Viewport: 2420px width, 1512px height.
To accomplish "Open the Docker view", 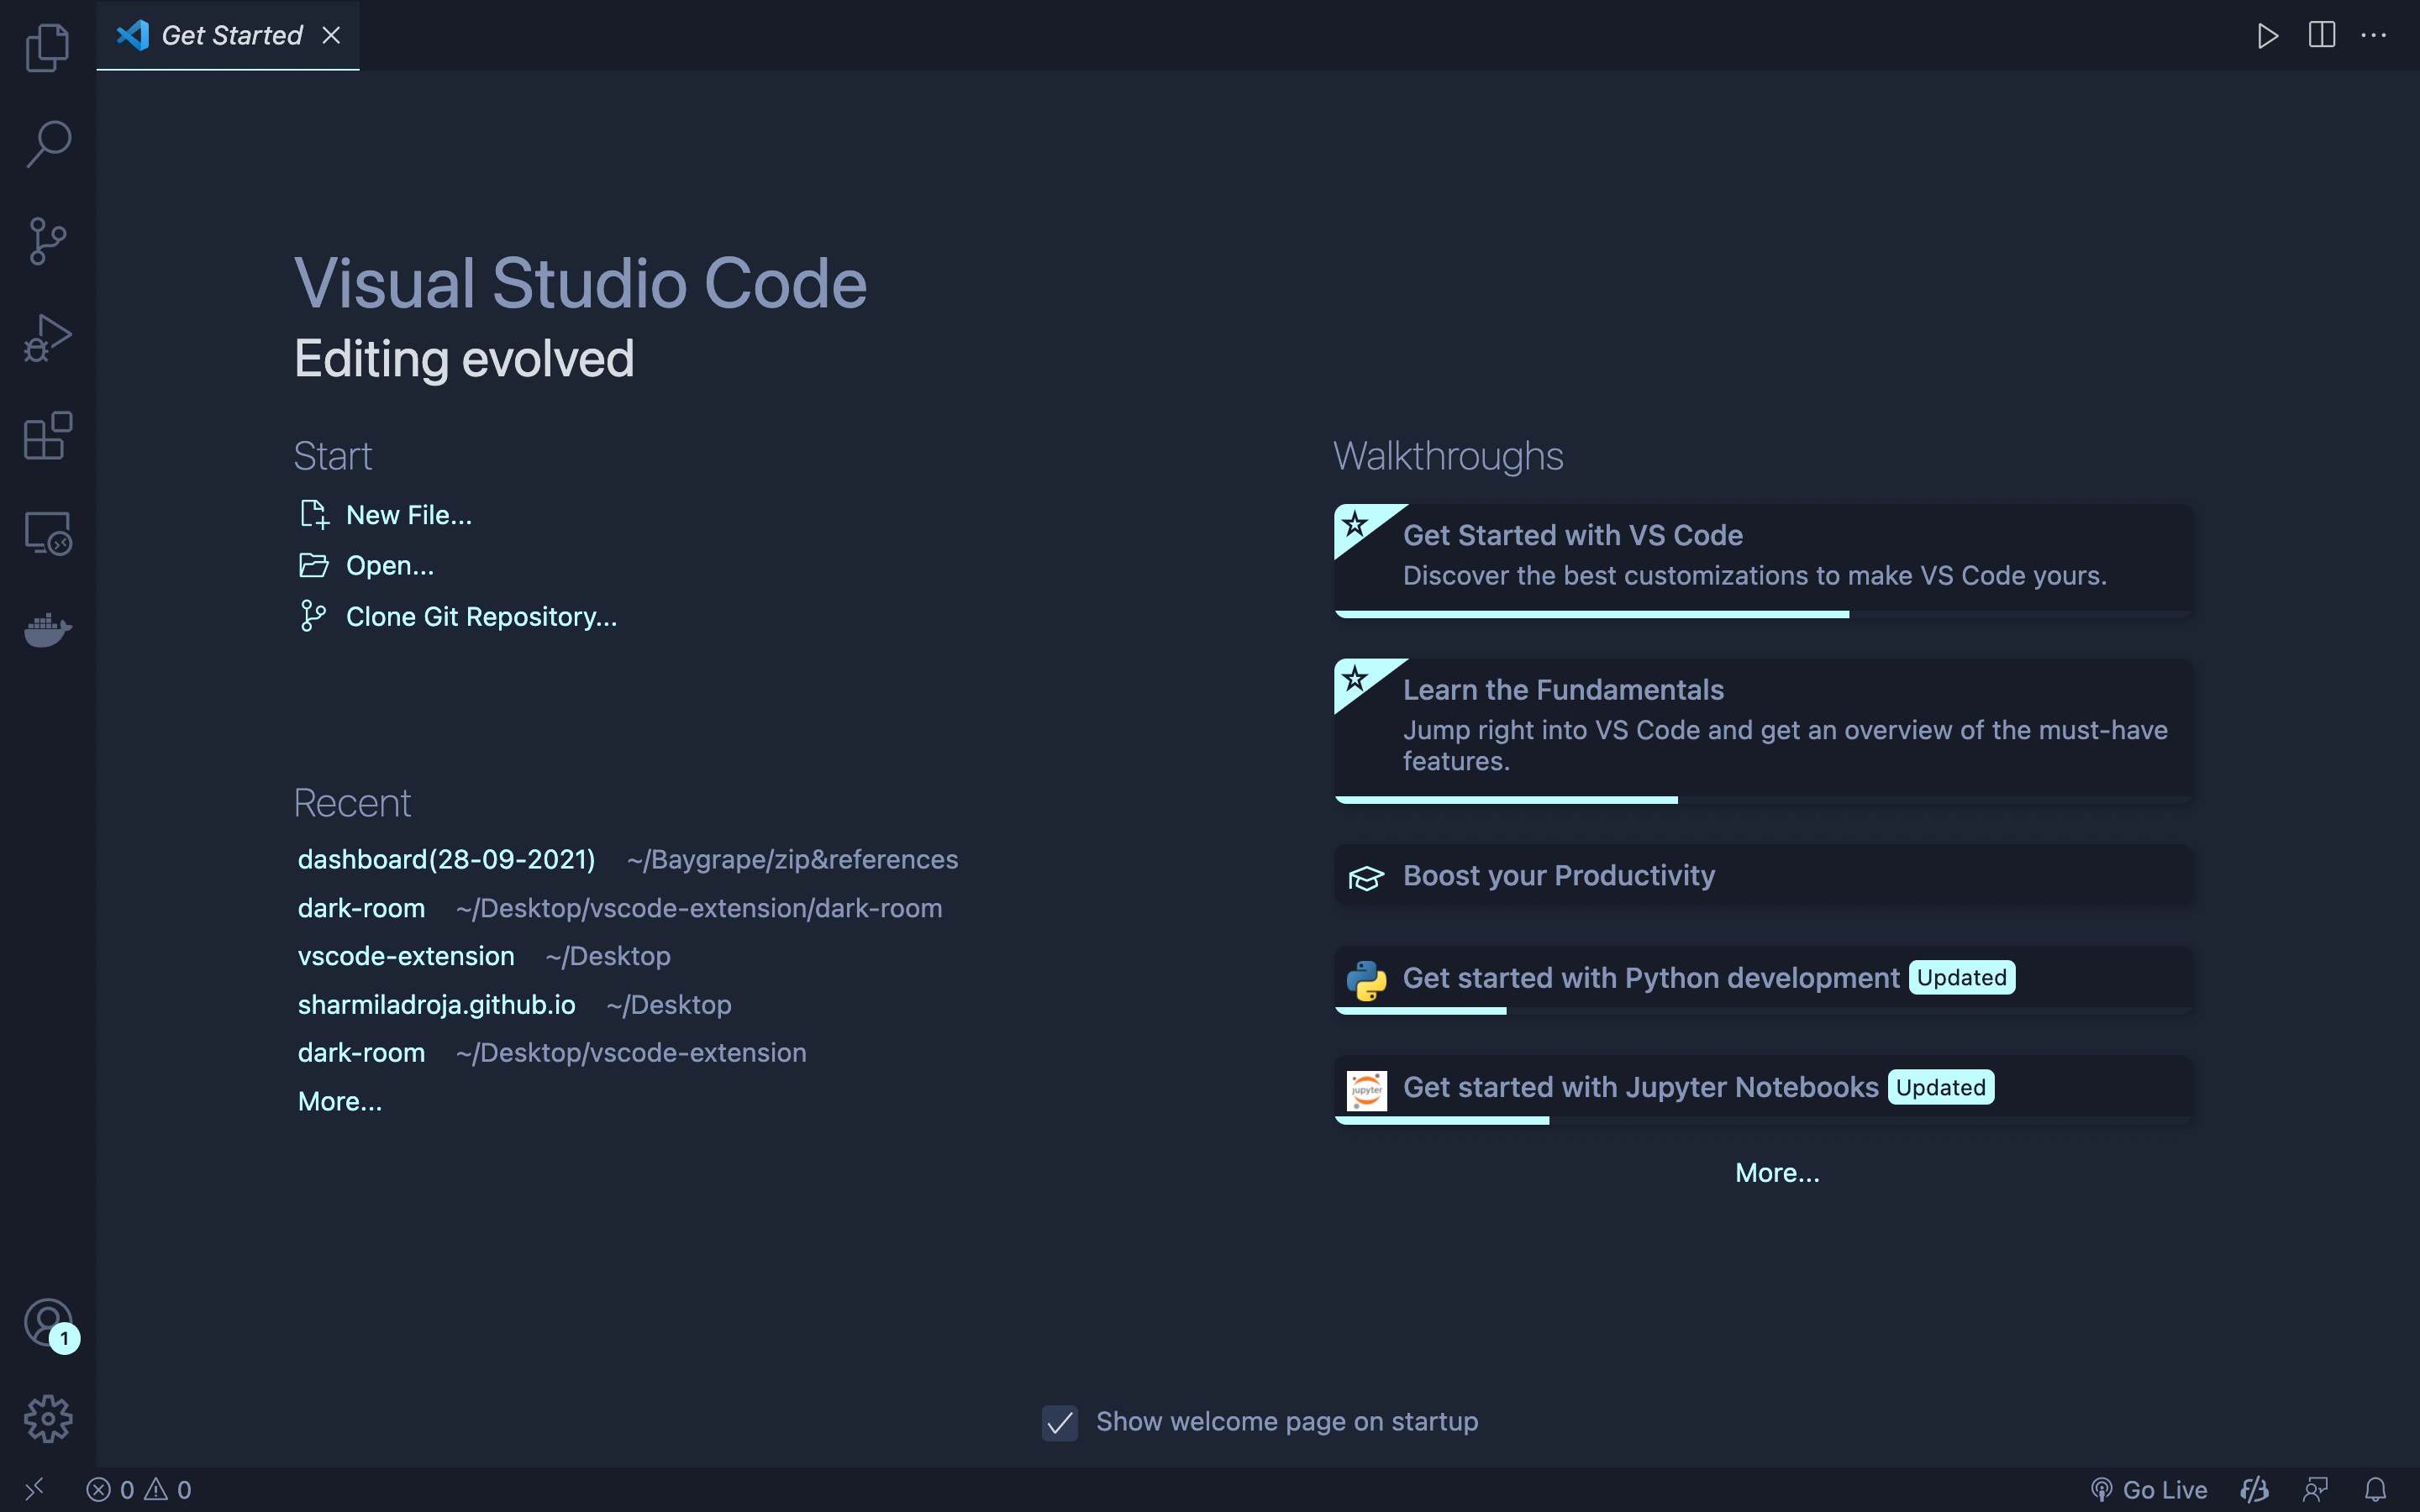I will click(x=47, y=629).
